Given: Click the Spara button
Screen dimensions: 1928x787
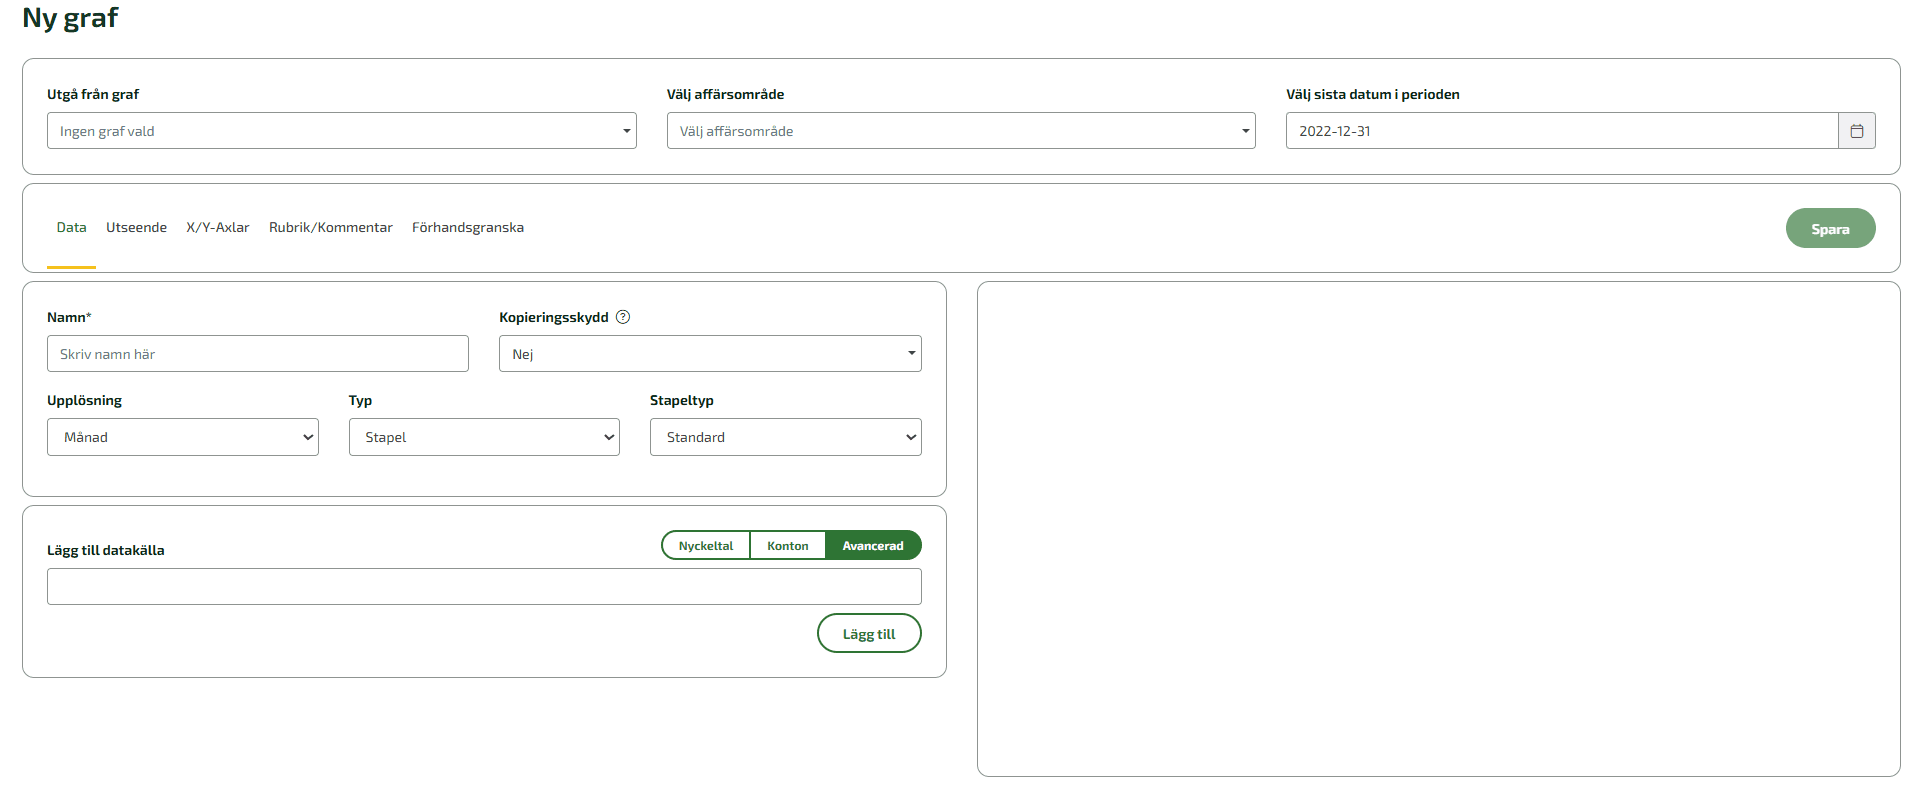Looking at the screenshot, I should (1830, 229).
